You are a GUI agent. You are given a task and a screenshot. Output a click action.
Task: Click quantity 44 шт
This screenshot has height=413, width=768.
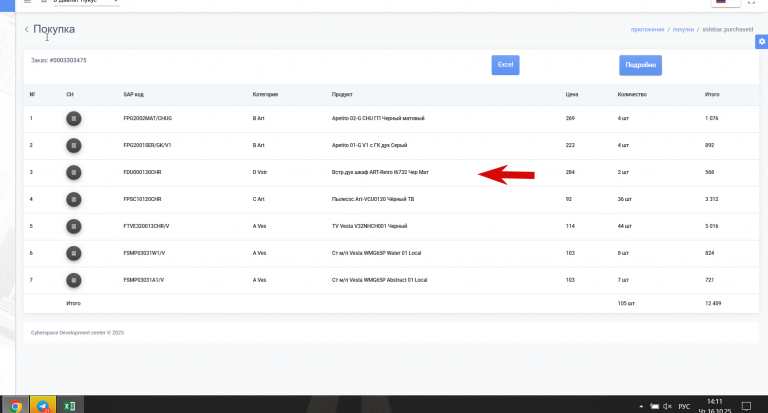624,226
